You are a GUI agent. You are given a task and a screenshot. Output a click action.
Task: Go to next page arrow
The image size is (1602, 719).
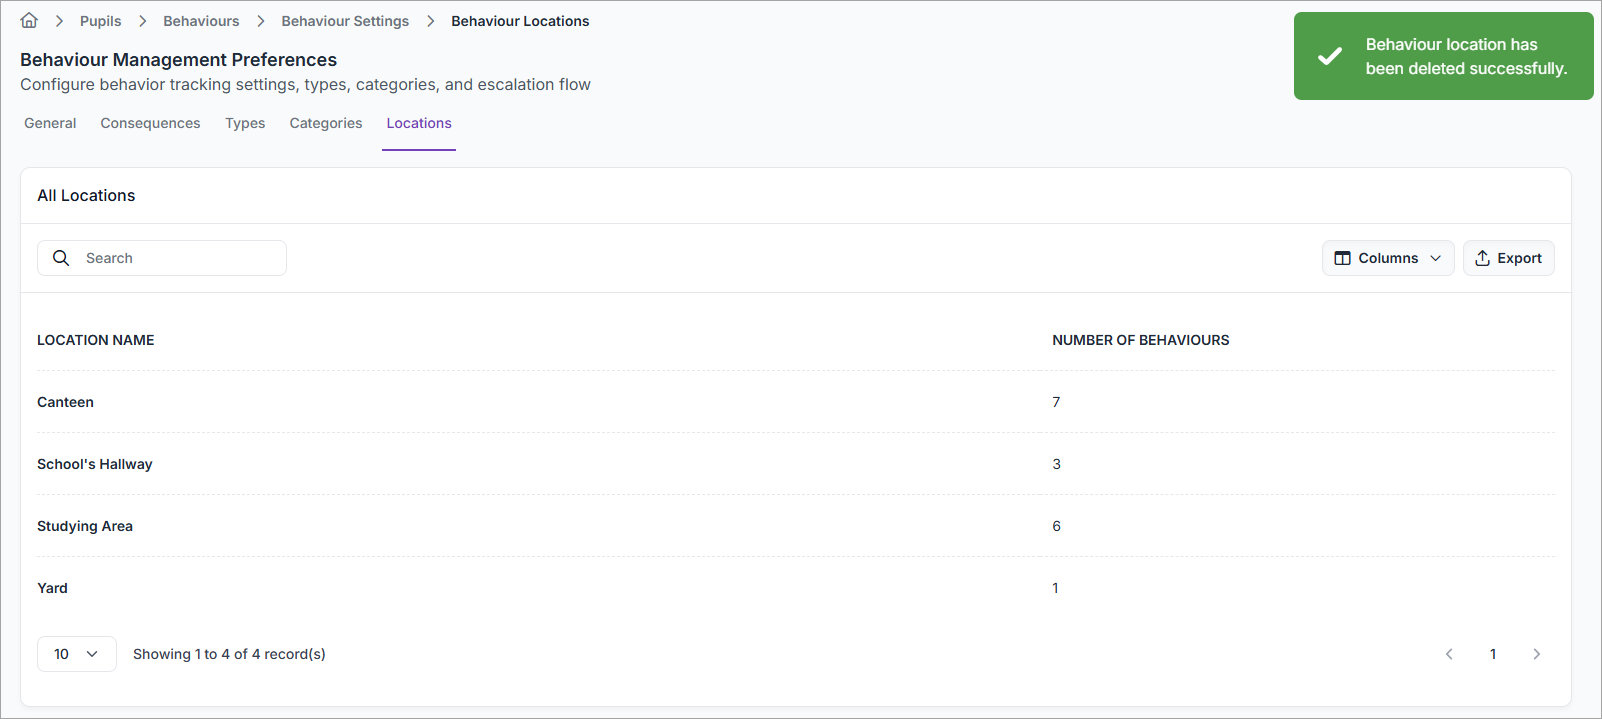1536,654
